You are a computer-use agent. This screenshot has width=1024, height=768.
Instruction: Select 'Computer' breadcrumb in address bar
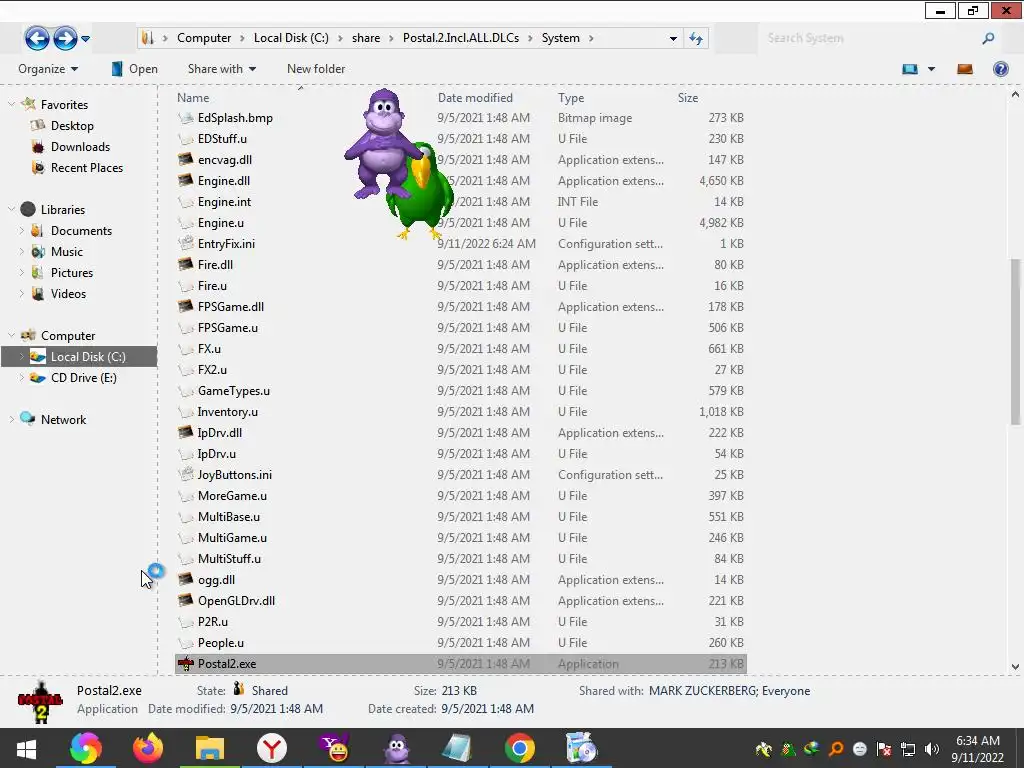tap(204, 38)
